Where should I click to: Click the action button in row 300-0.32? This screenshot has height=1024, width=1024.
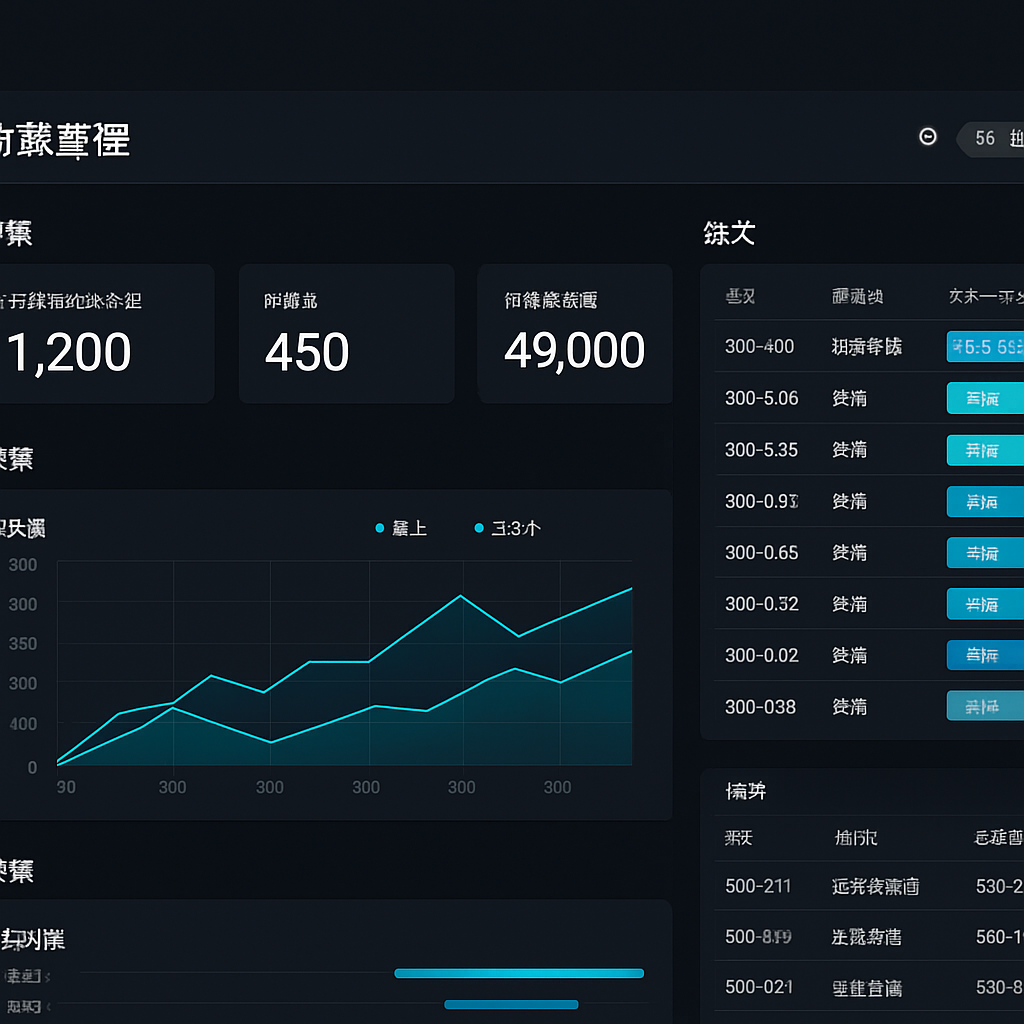(x=985, y=604)
